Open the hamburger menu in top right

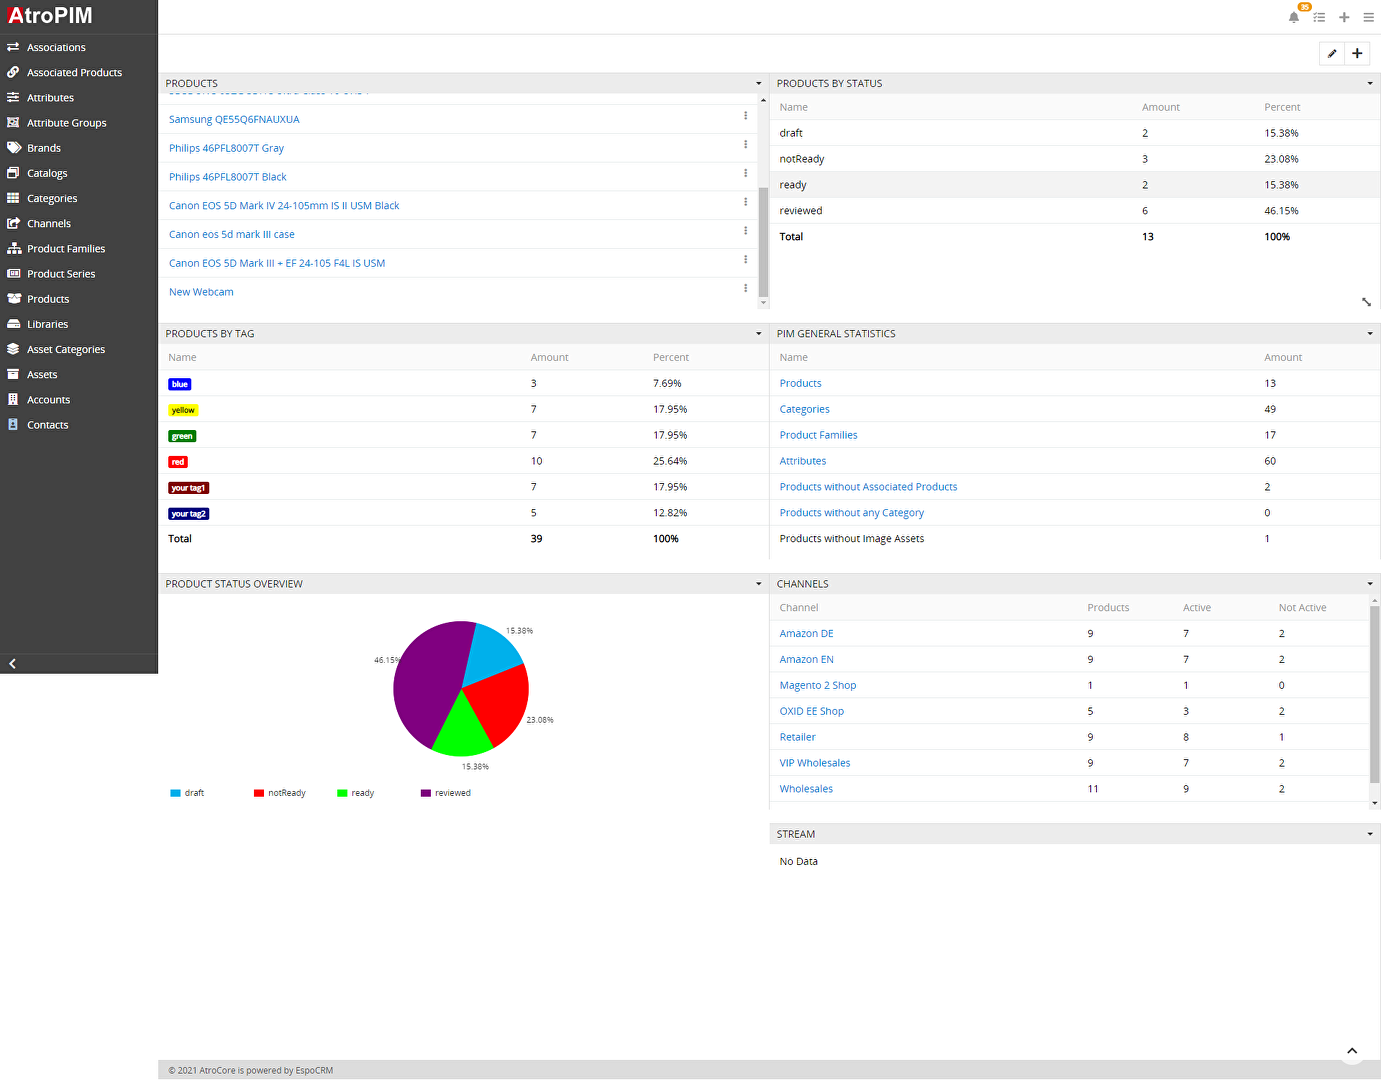(x=1368, y=17)
